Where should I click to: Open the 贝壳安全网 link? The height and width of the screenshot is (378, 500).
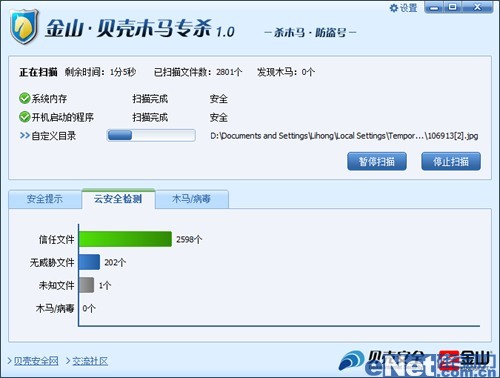coord(36,361)
